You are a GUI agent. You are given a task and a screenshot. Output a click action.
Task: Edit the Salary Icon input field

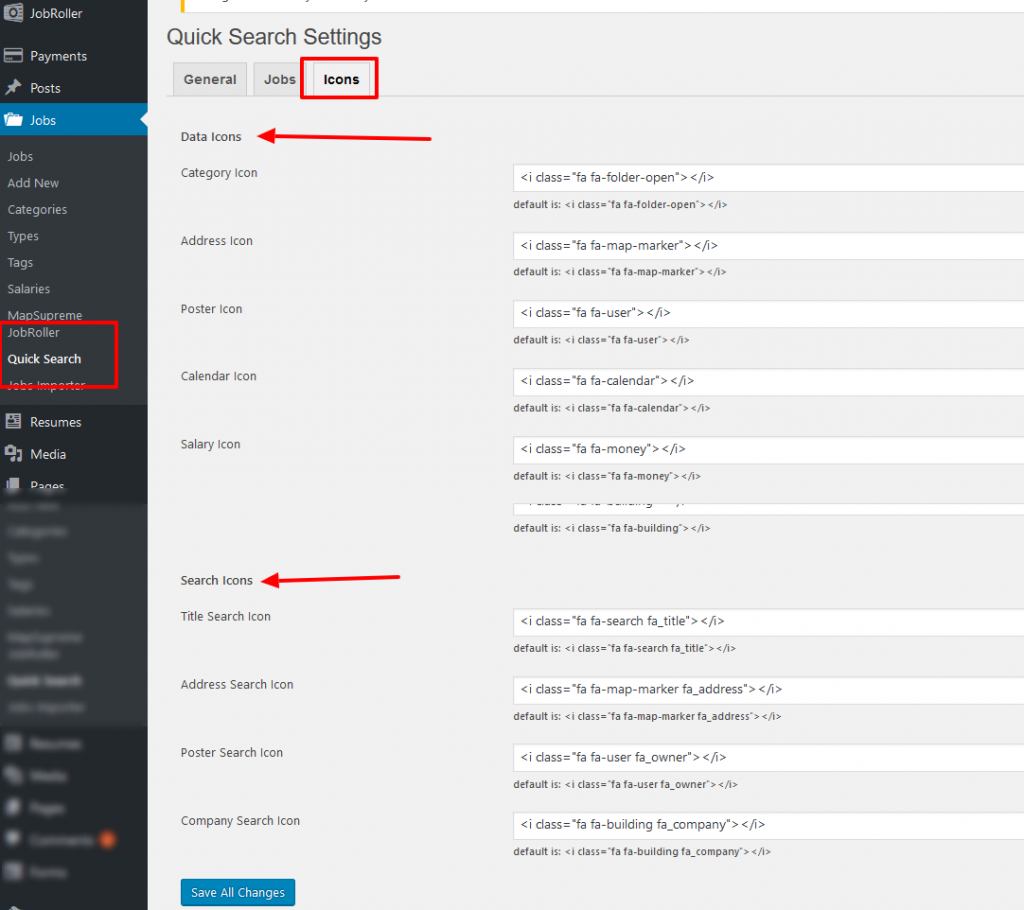(768, 449)
